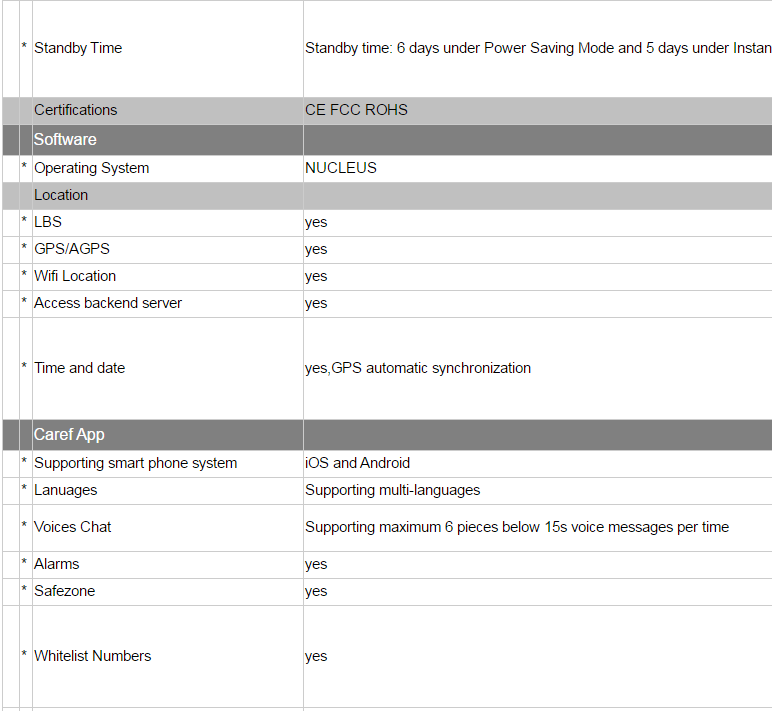Select the Whitelist Numbers label
Image resolution: width=774 pixels, height=711 pixels.
93,656
